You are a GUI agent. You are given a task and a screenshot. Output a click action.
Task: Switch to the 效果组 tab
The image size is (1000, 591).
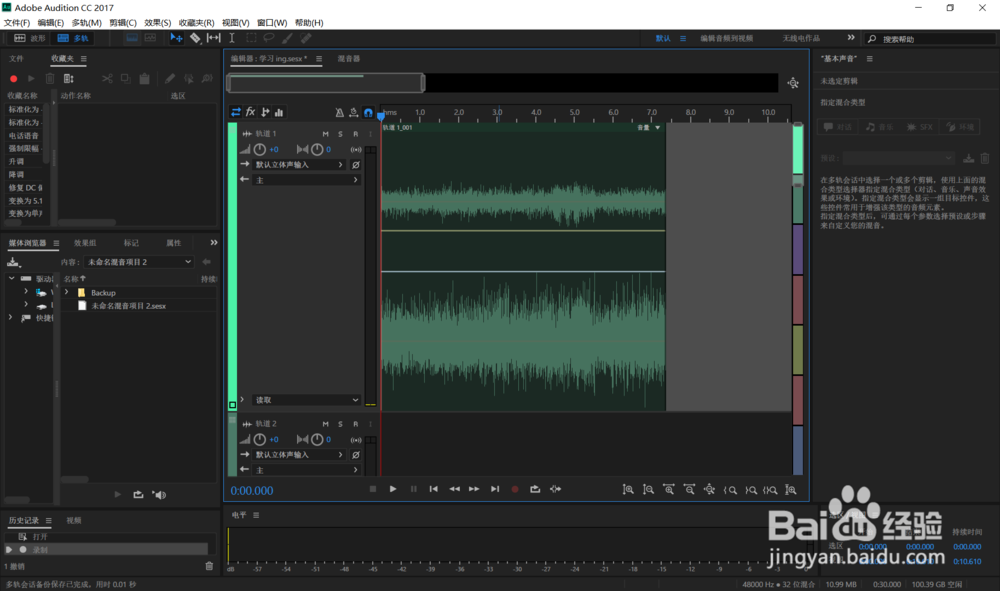[x=85, y=243]
